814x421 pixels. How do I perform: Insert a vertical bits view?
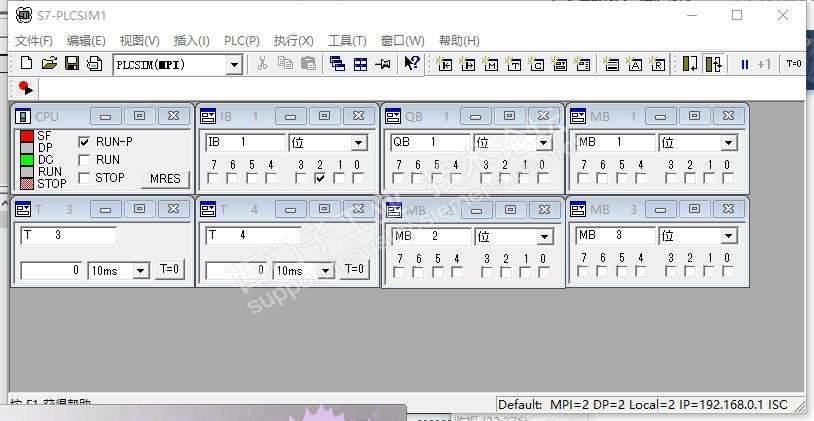[582, 64]
